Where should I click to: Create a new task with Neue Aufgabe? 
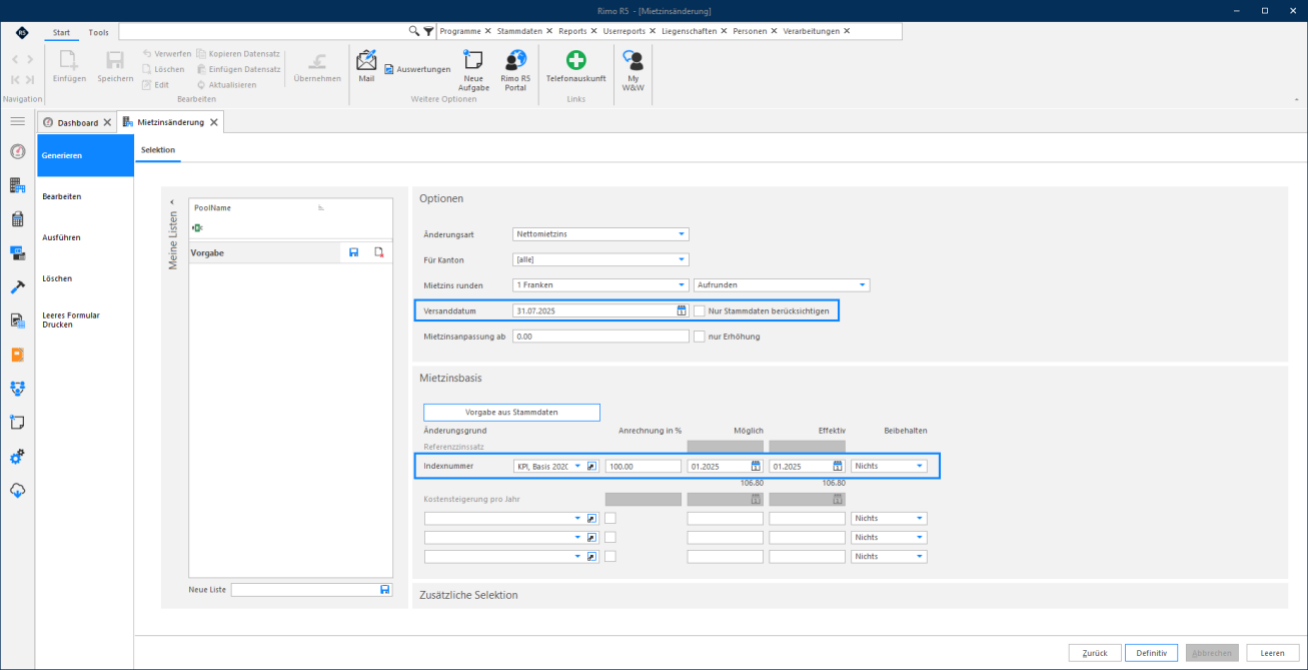pyautogui.click(x=473, y=70)
